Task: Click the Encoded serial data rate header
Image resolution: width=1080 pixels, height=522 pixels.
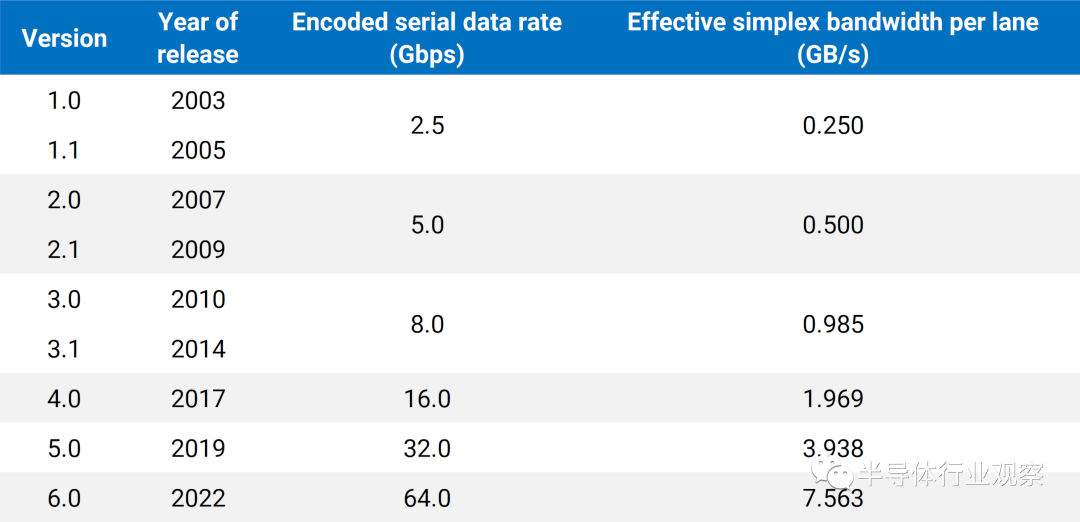Action: (x=427, y=38)
